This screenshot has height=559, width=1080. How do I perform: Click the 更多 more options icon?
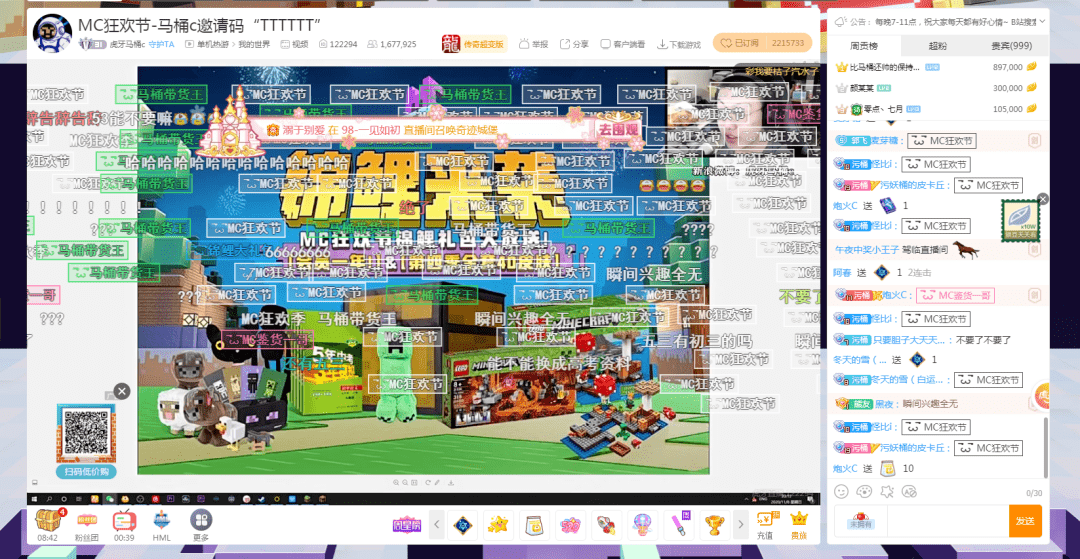[201, 520]
